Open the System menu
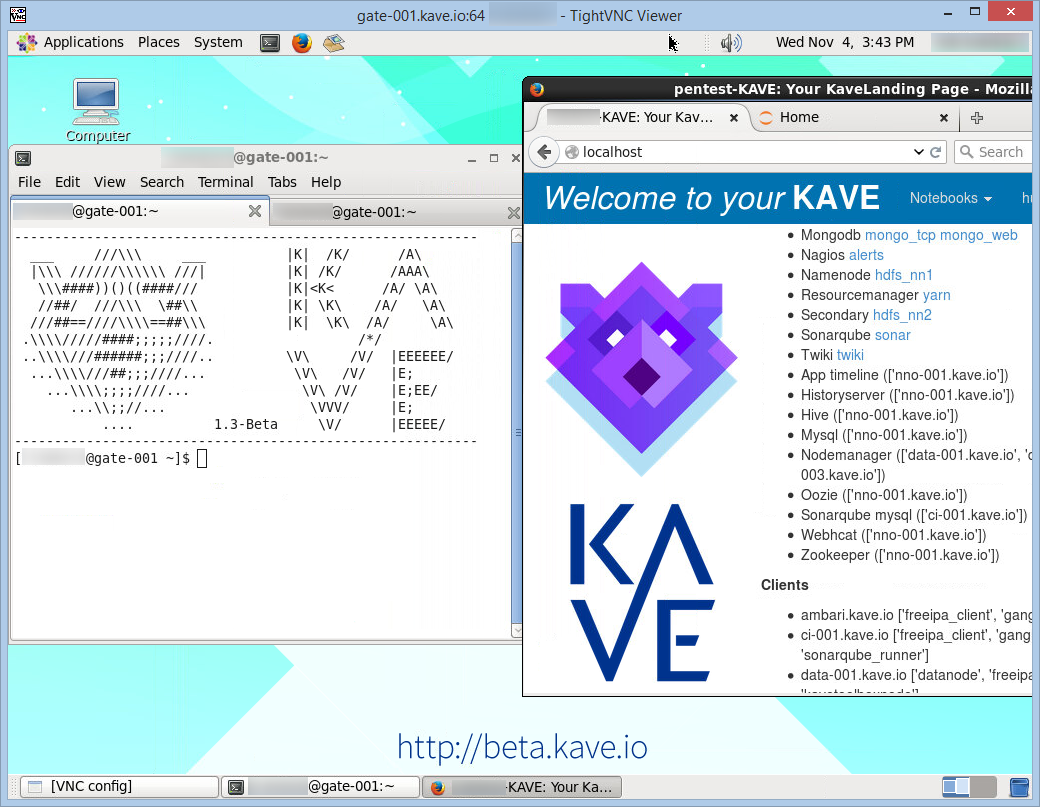Image resolution: width=1040 pixels, height=807 pixels. [x=218, y=42]
